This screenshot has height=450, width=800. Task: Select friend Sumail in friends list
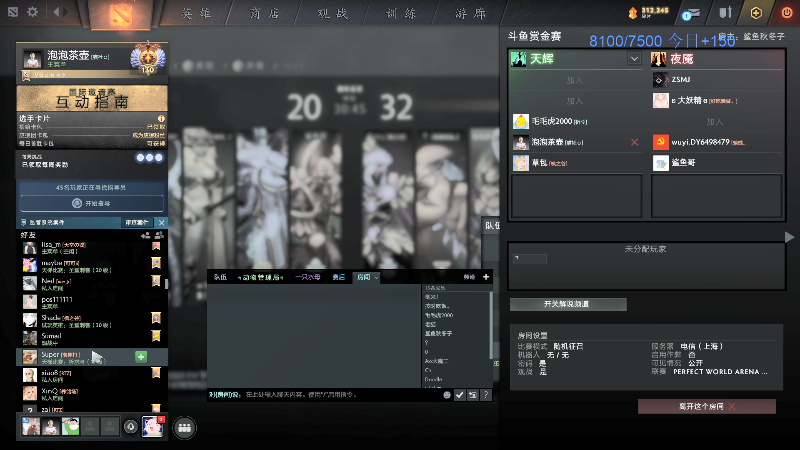[x=92, y=339]
